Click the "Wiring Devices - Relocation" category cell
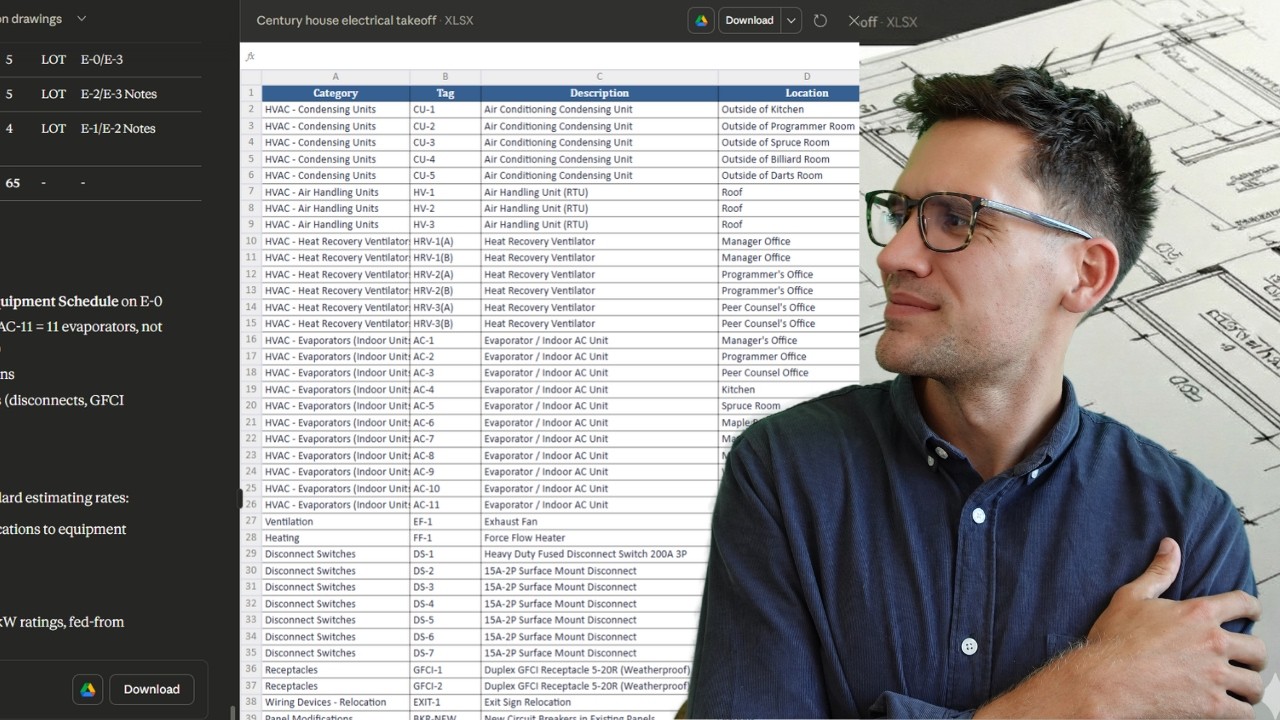Image resolution: width=1280 pixels, height=720 pixels. point(335,703)
